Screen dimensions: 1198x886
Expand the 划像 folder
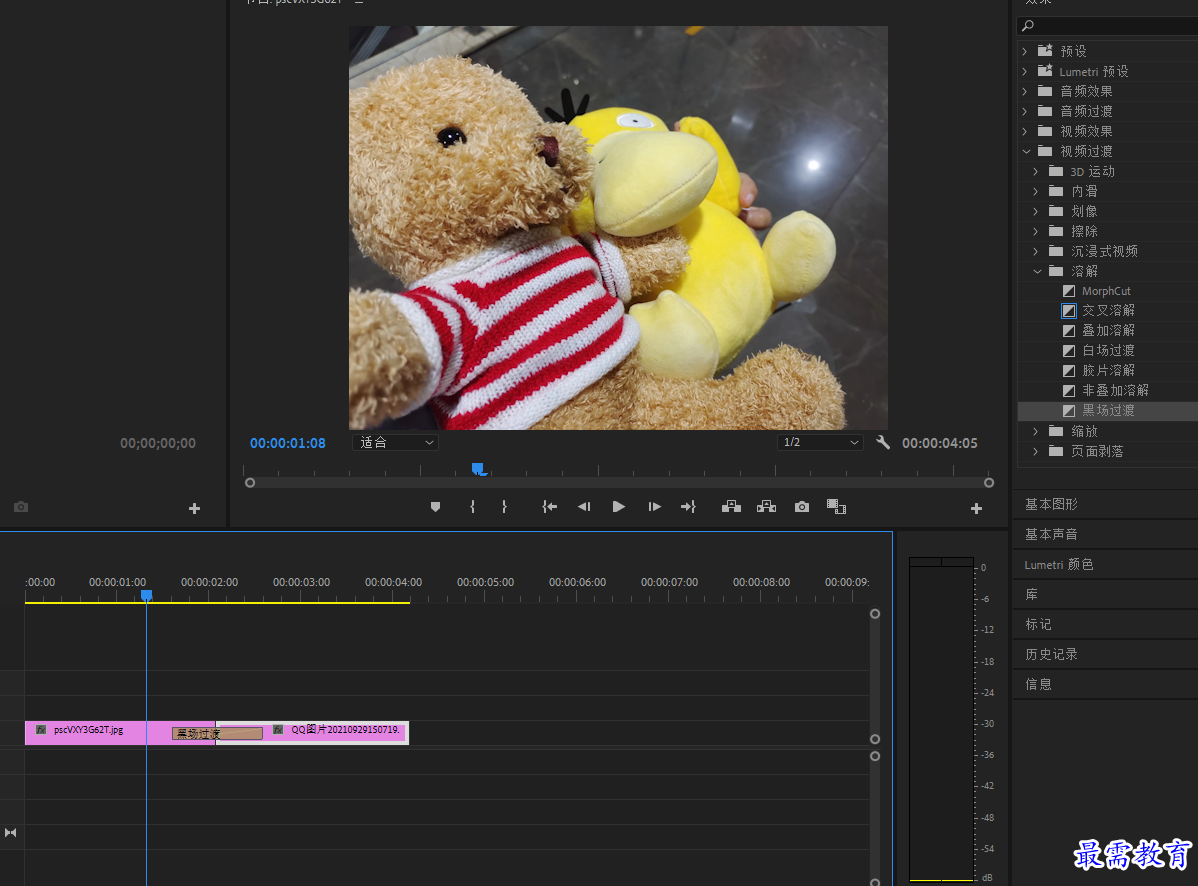[1036, 211]
